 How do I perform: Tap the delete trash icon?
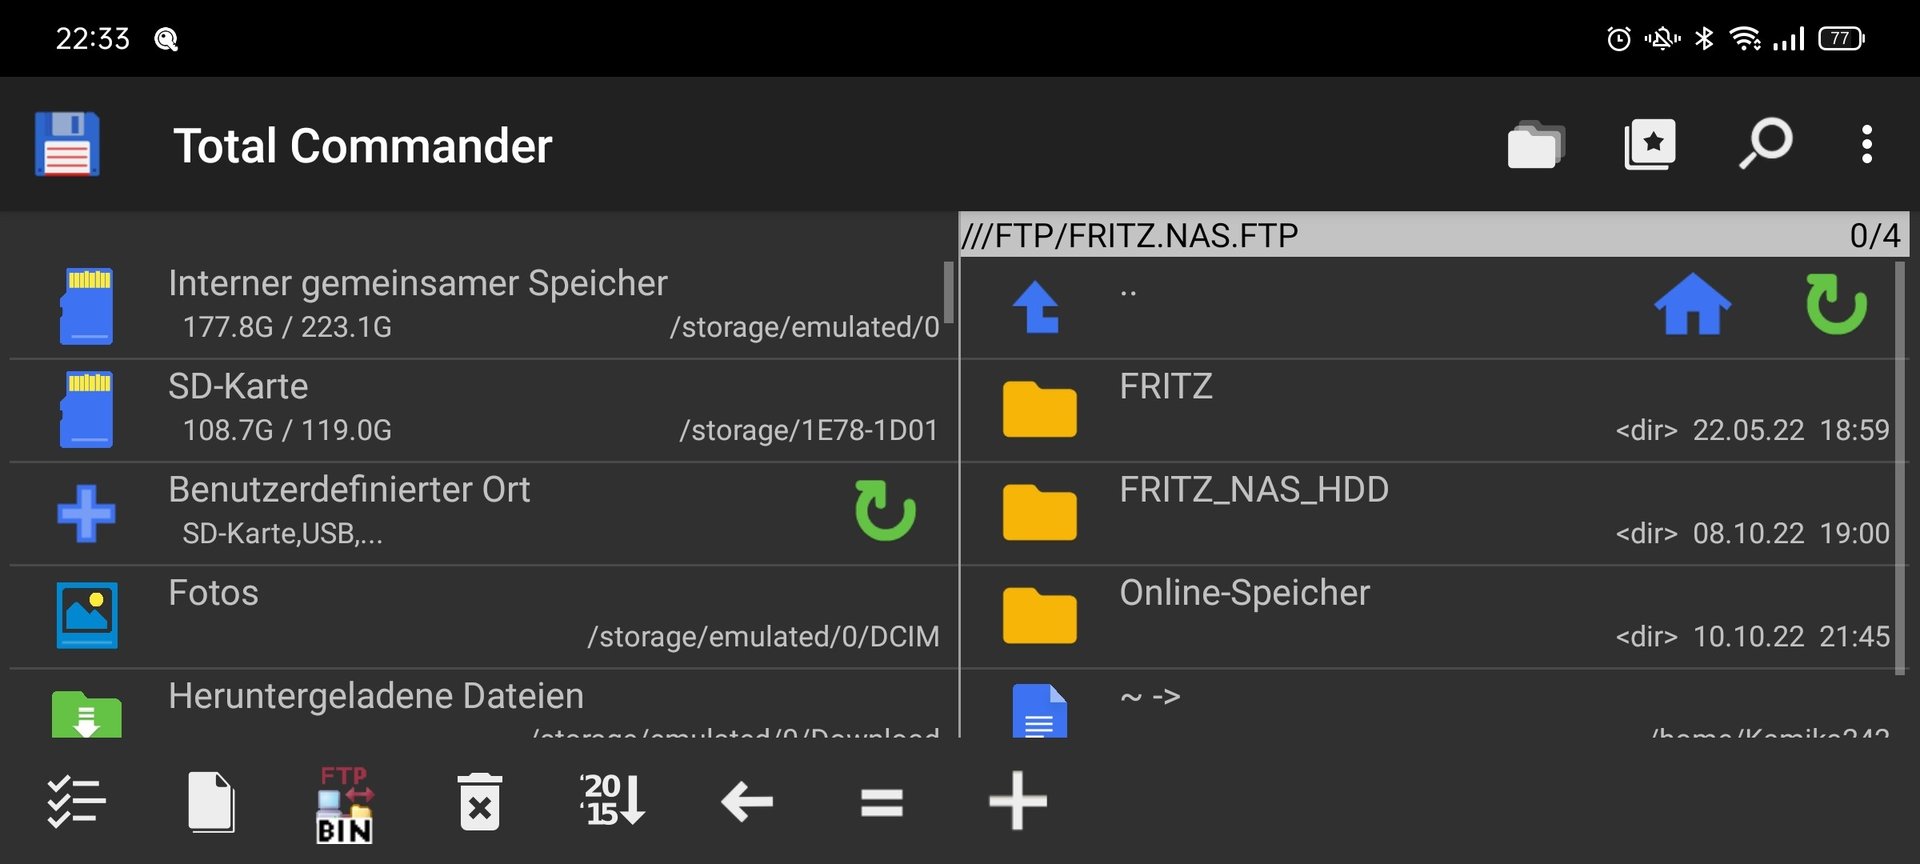[x=480, y=801]
